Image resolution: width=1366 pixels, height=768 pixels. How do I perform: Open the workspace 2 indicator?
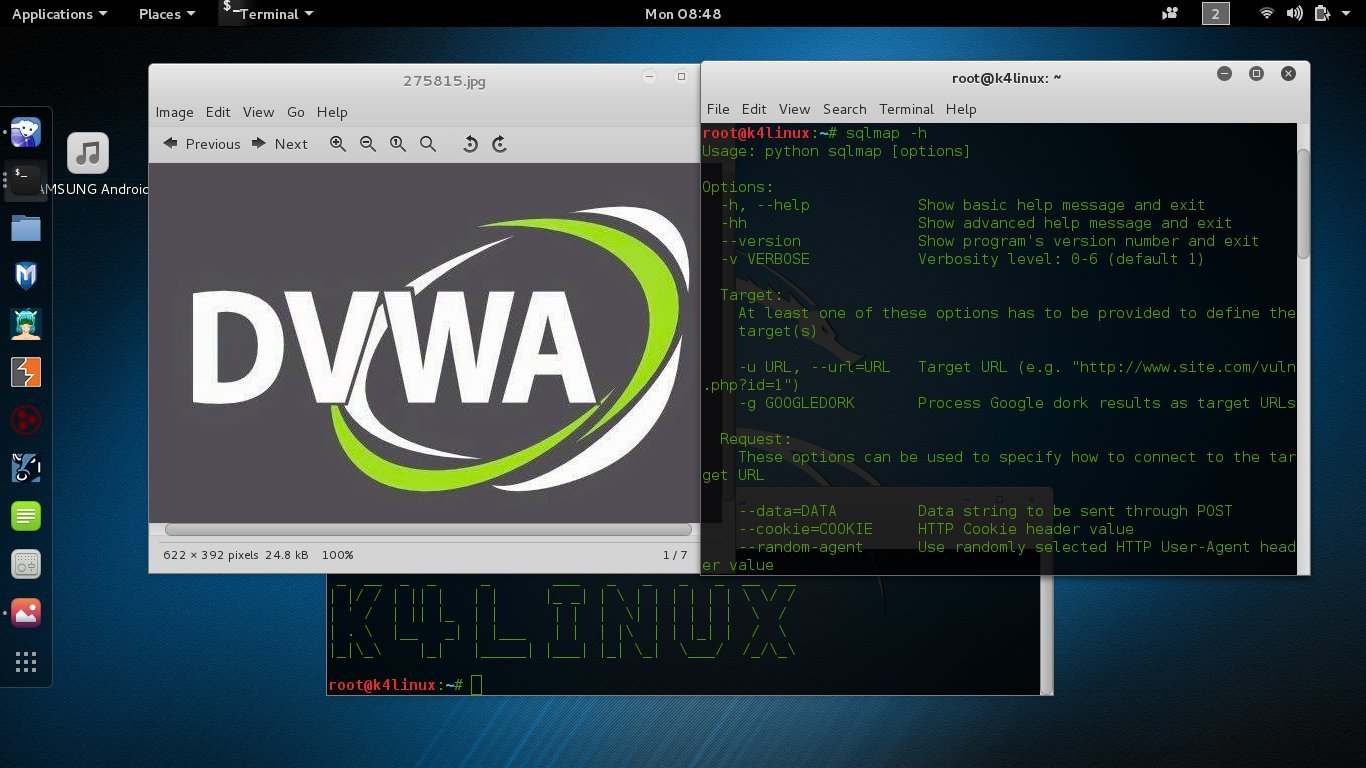point(1215,14)
